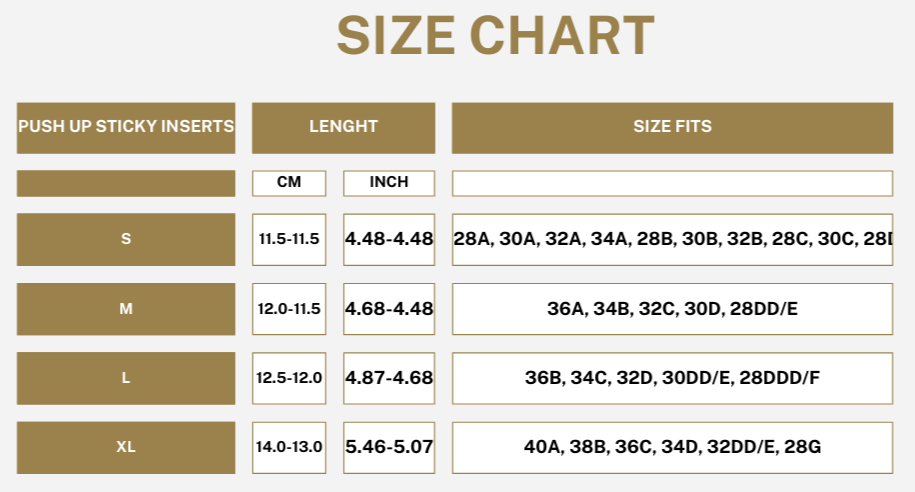Select the CM unit cell
Screen dimensions: 915x492
click(289, 183)
